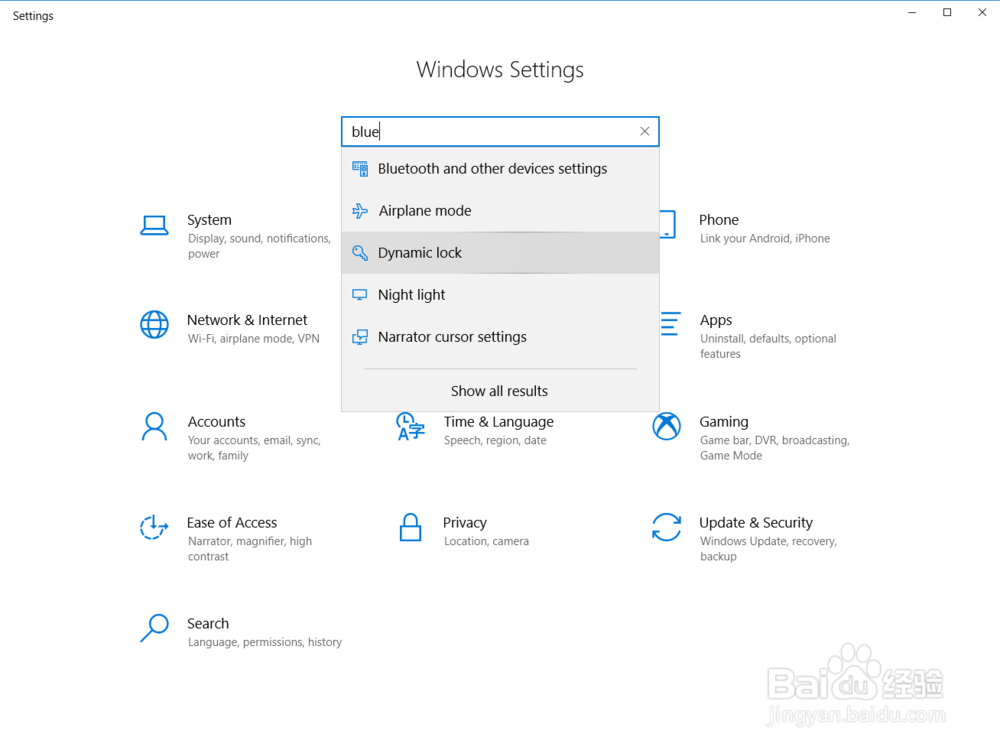
Task: Click the Time & Language icon
Action: pyautogui.click(x=410, y=427)
